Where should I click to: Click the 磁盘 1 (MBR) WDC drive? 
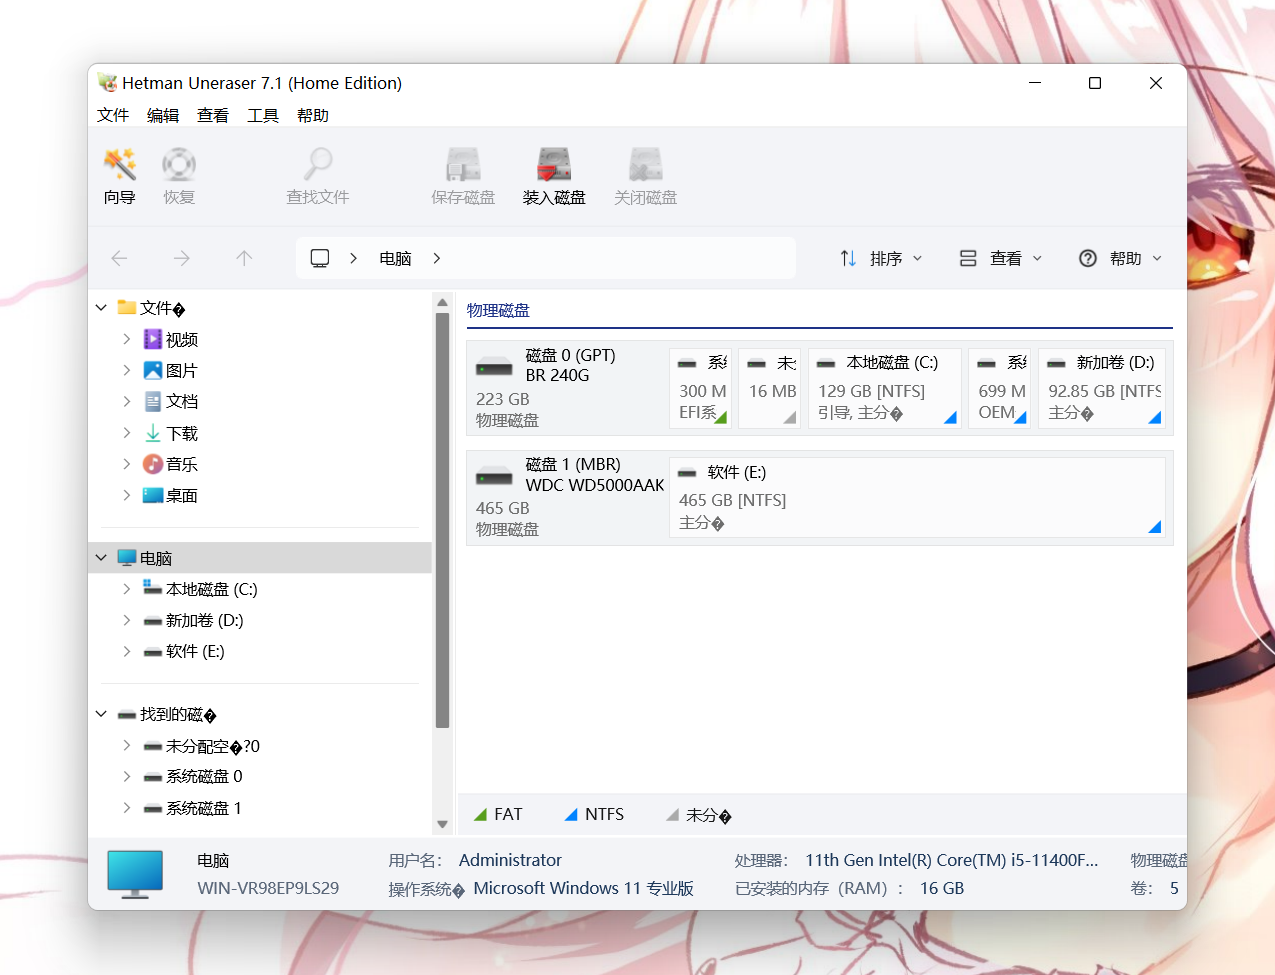click(x=567, y=497)
